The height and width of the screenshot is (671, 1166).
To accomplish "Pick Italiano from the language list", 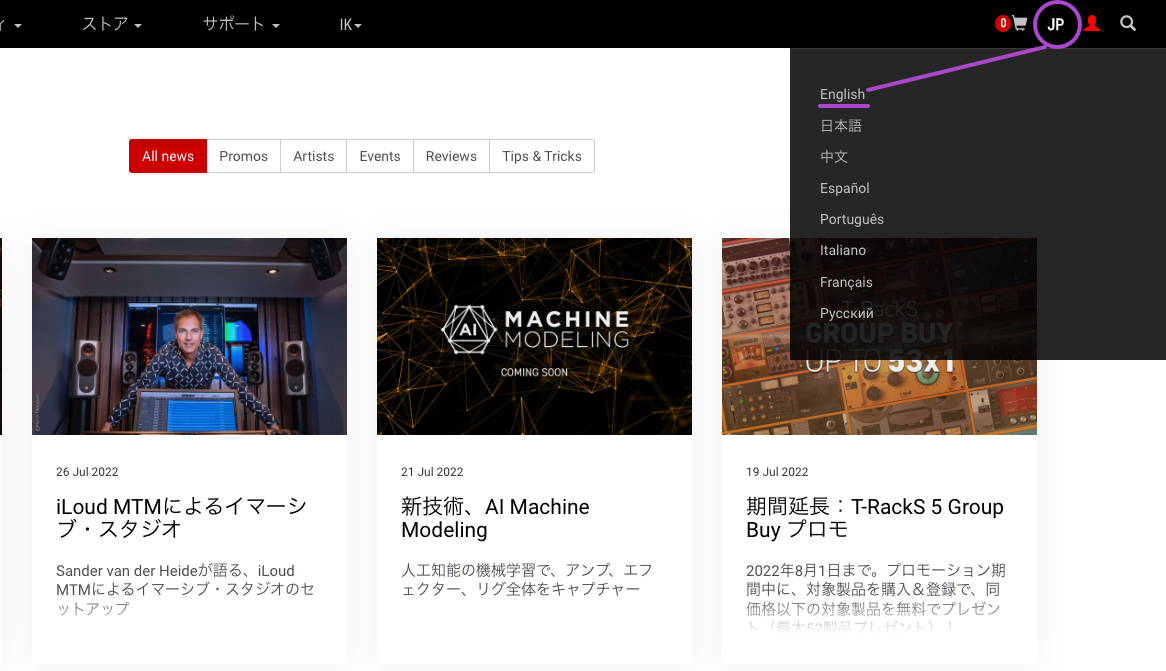I will pos(843,250).
